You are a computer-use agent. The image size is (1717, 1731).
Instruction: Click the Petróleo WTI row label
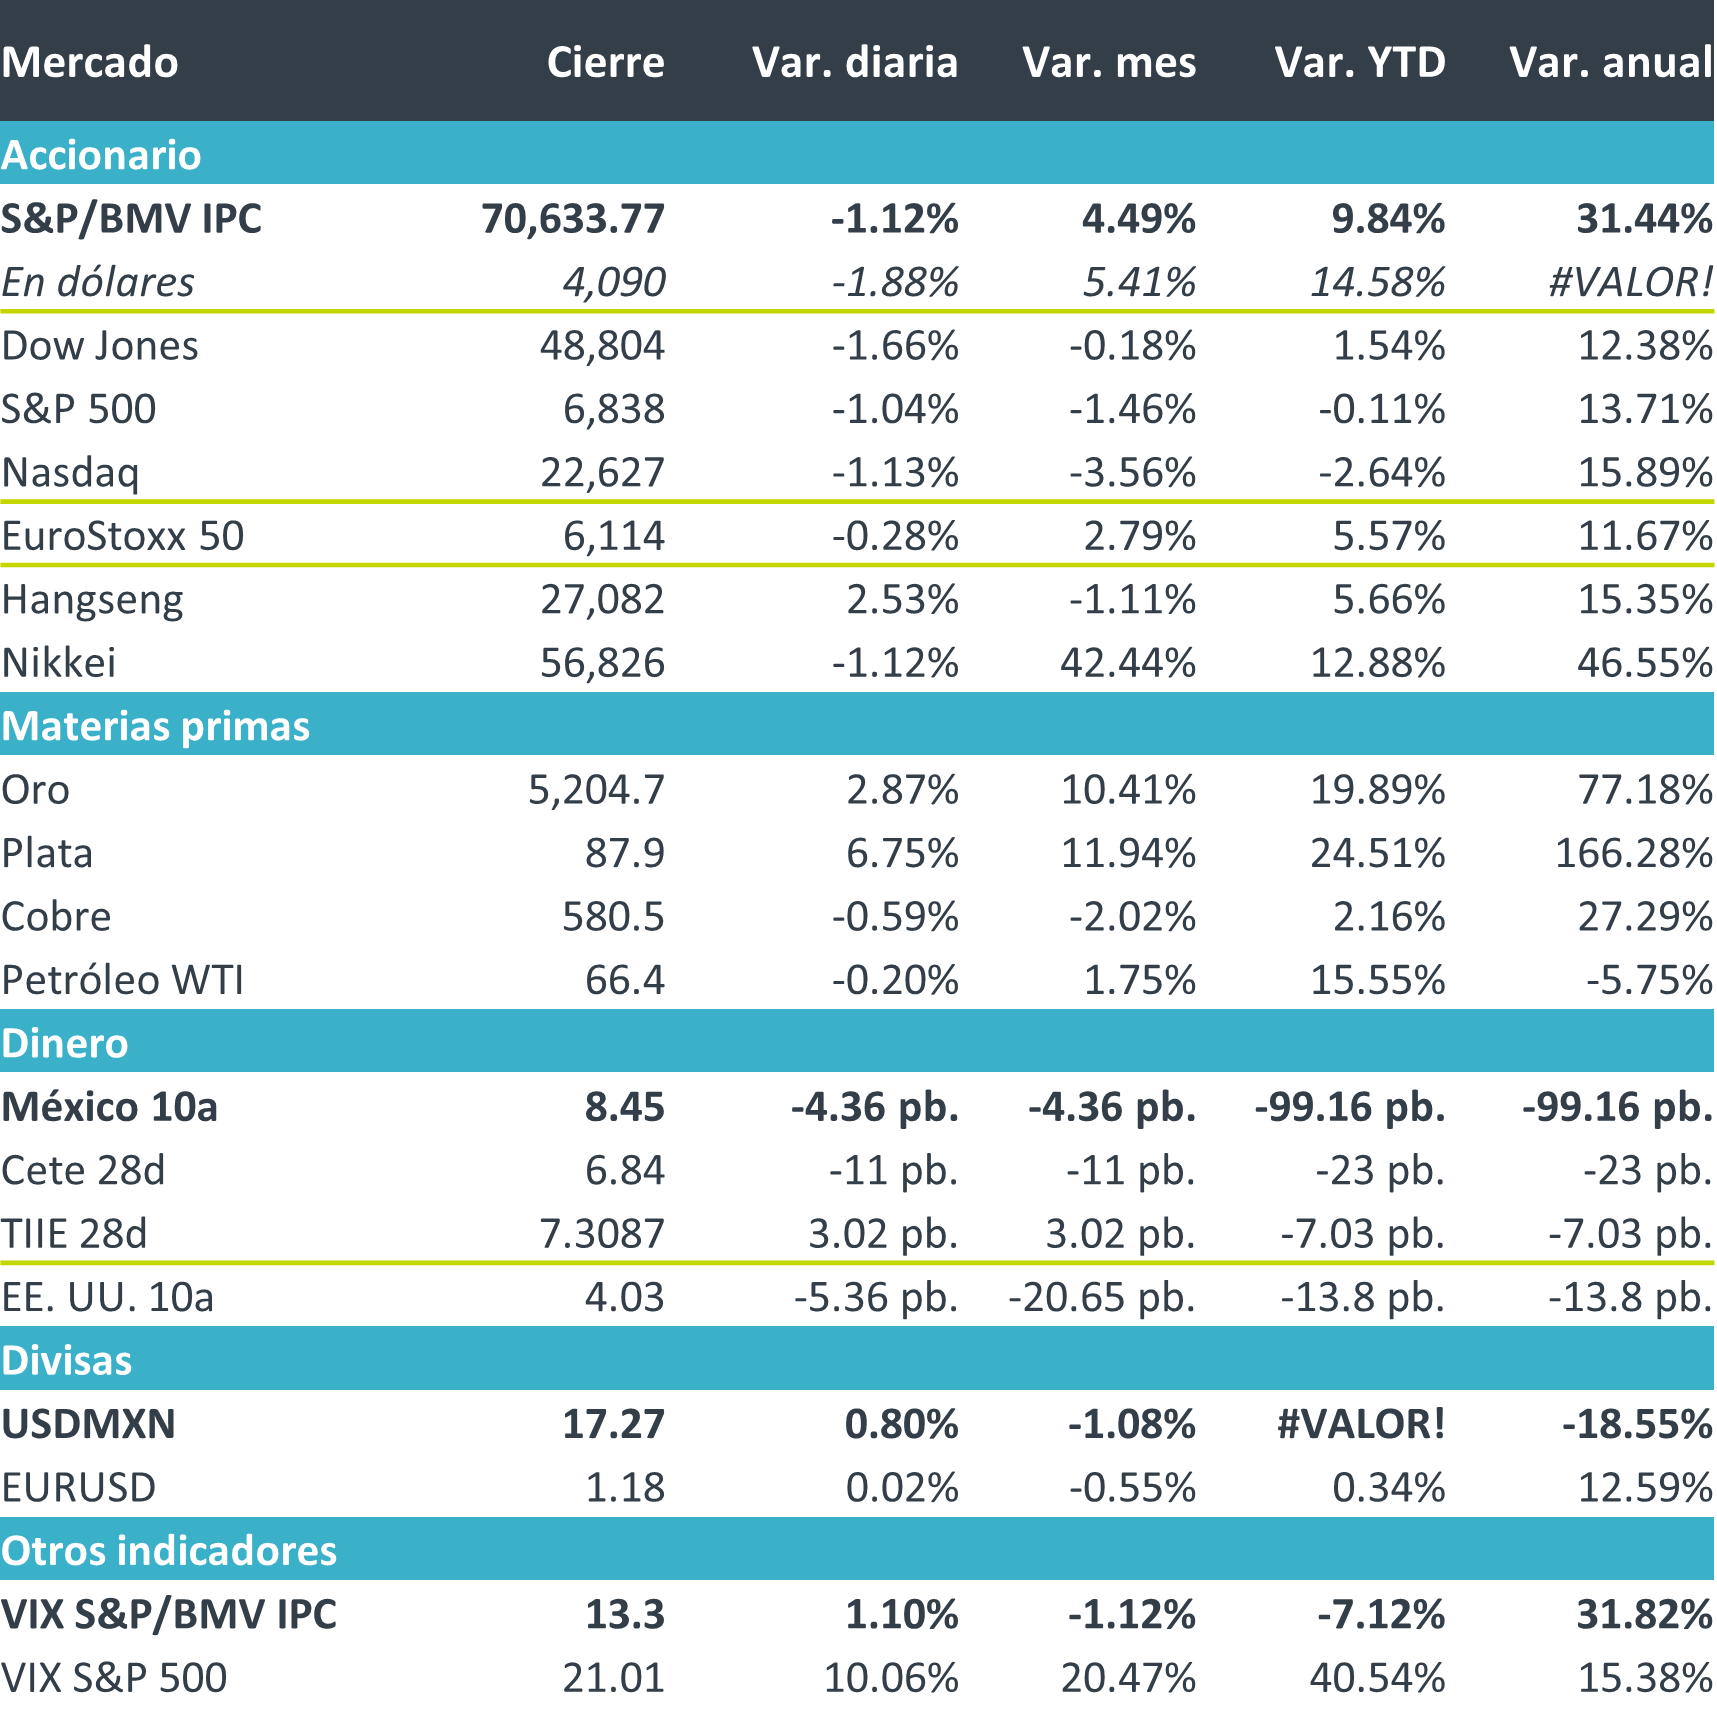[x=123, y=980]
